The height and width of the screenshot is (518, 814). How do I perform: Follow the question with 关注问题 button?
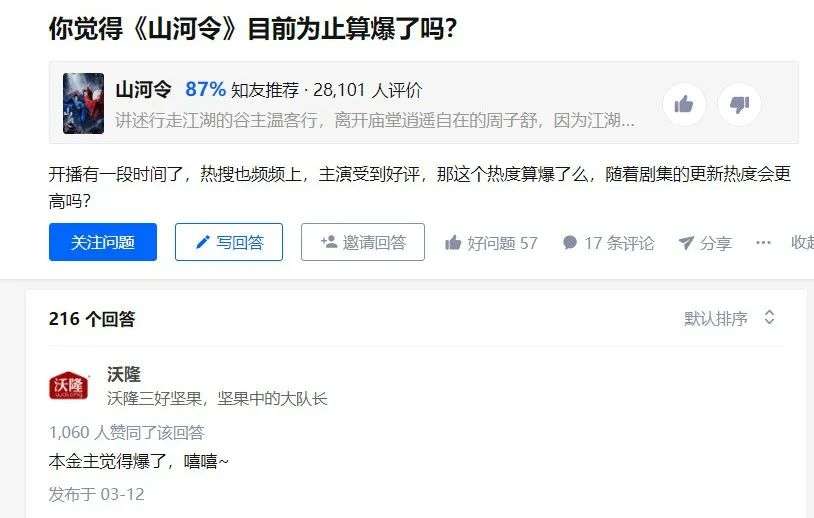click(x=103, y=242)
